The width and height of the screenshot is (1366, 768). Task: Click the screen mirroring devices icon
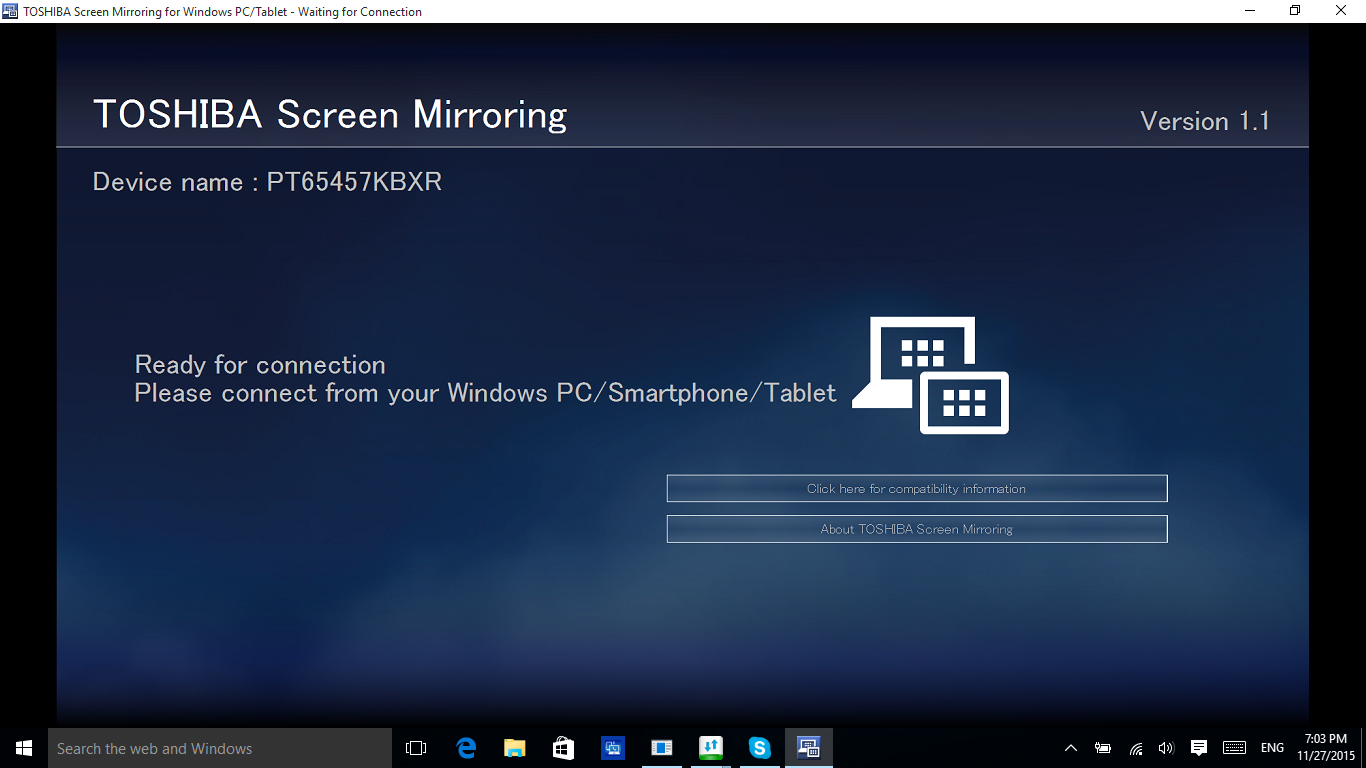[930, 375]
